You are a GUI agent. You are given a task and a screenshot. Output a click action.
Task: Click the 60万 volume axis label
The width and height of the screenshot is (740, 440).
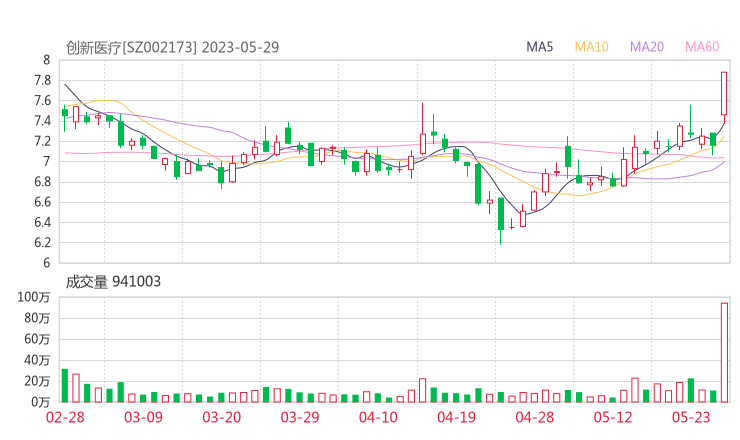[x=37, y=339]
